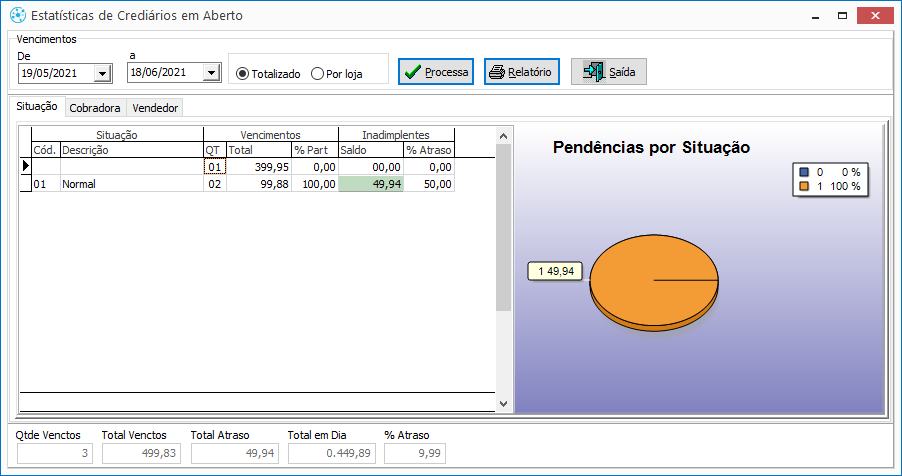Screen dimensions: 902x476
Task: Open the end date dropdown for 18/06/2021
Action: (x=212, y=73)
